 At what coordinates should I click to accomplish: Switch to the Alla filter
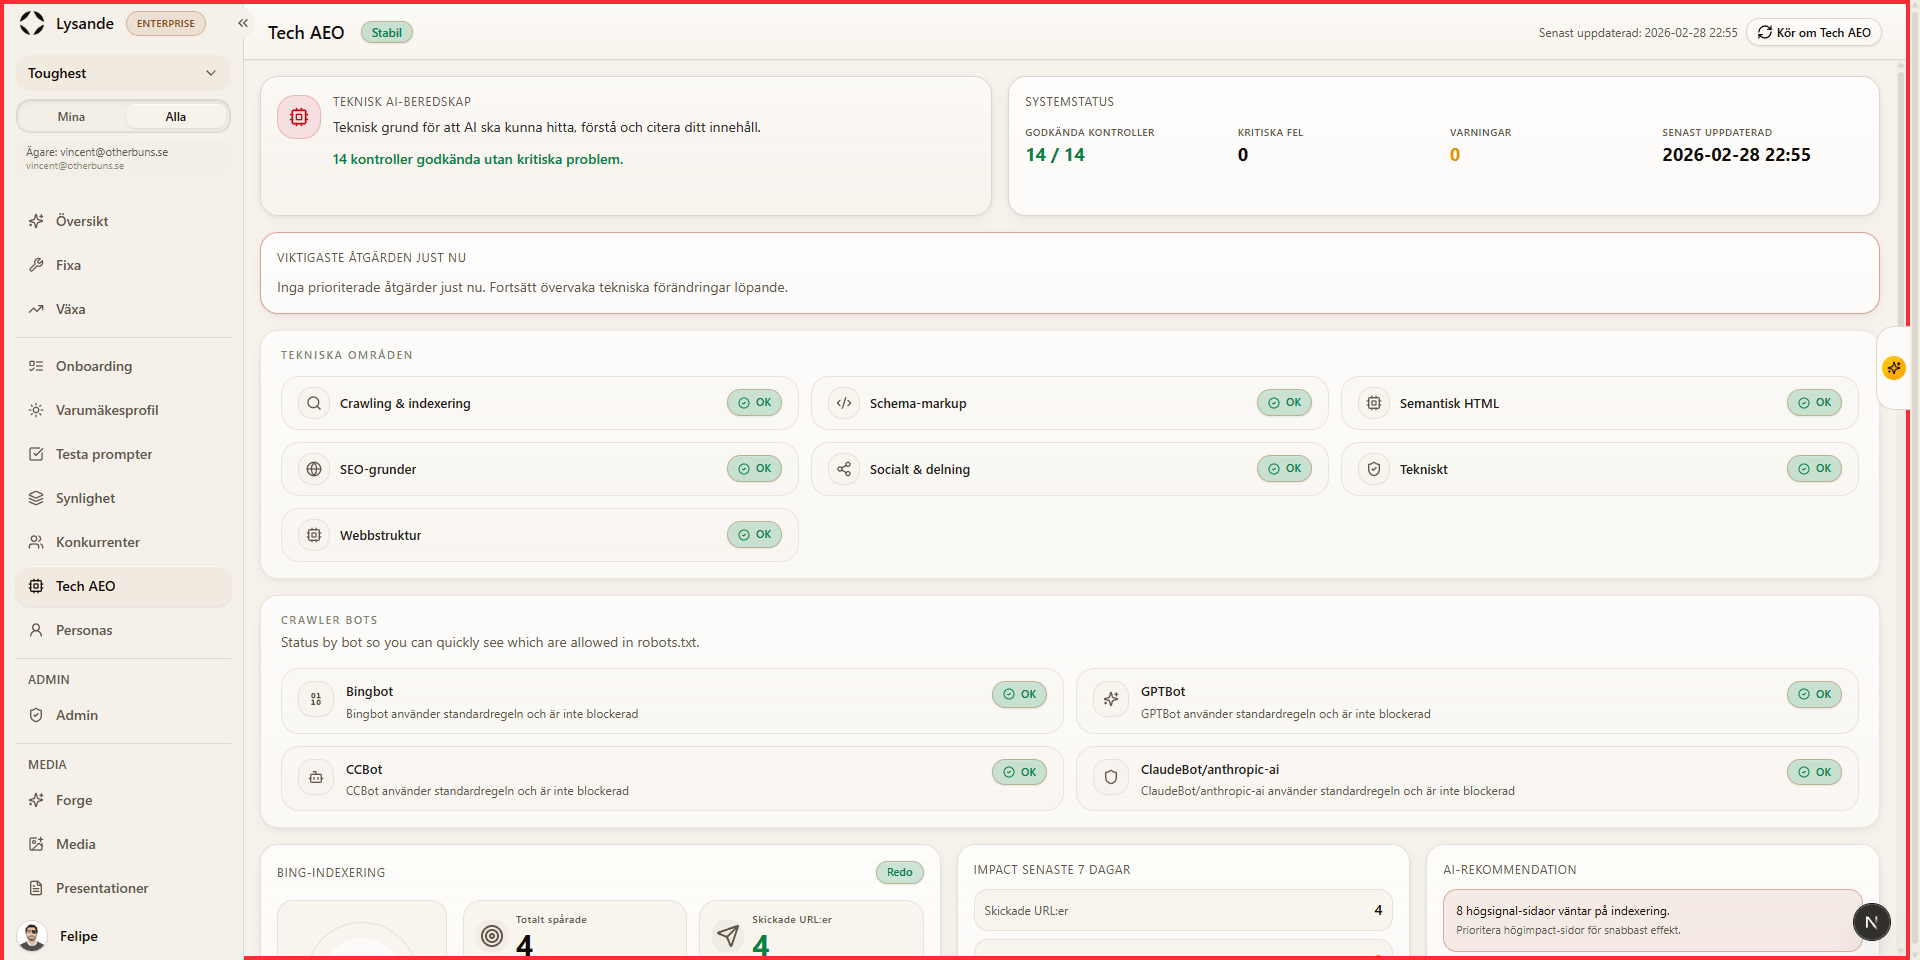click(x=176, y=117)
